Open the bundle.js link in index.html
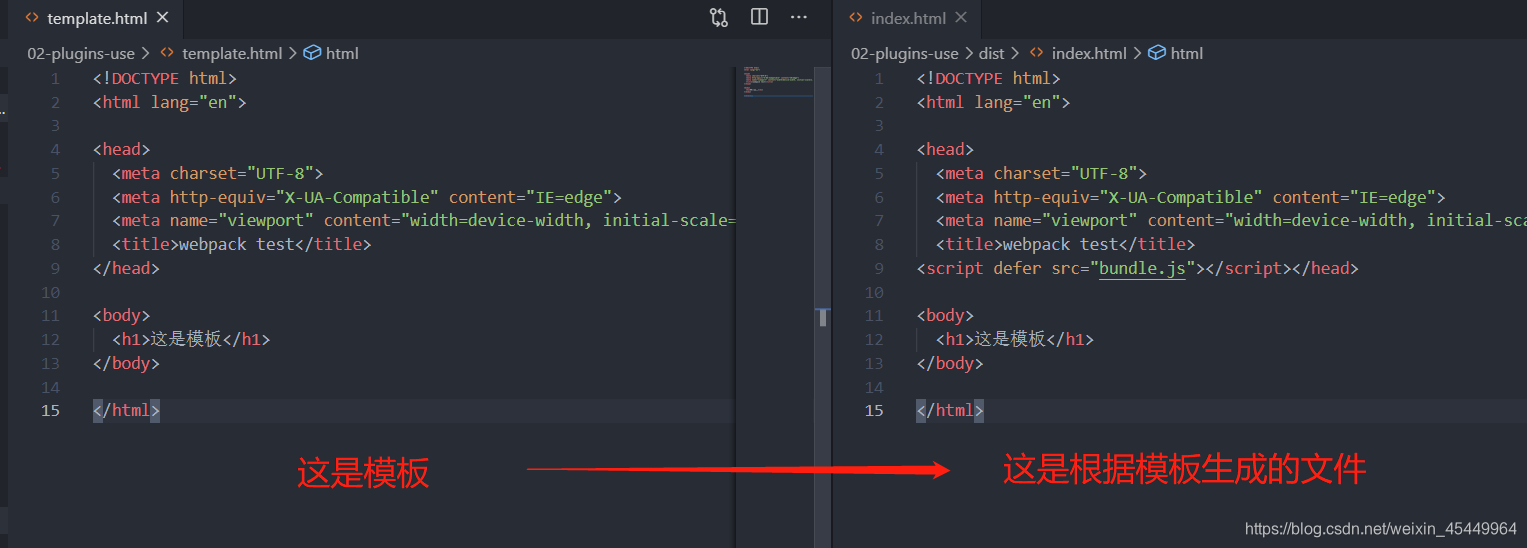 (1141, 268)
